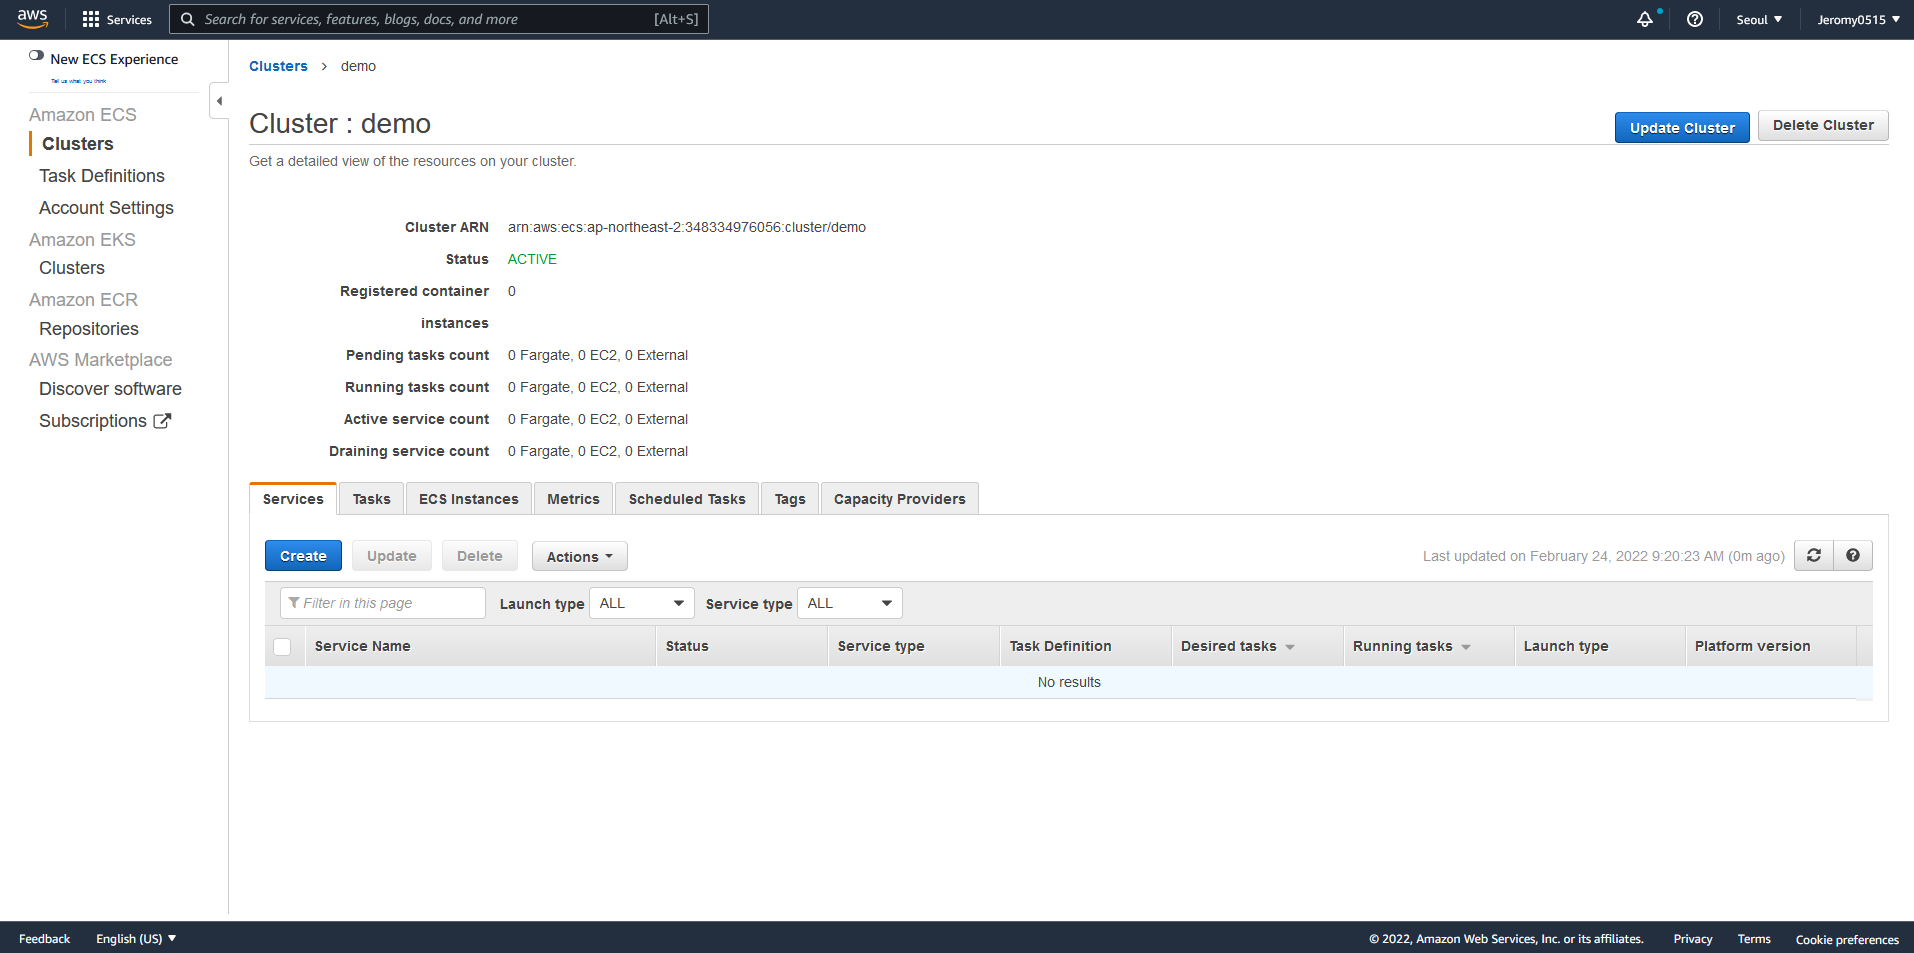Click the Delete service button
This screenshot has height=953, width=1914.
480,556
